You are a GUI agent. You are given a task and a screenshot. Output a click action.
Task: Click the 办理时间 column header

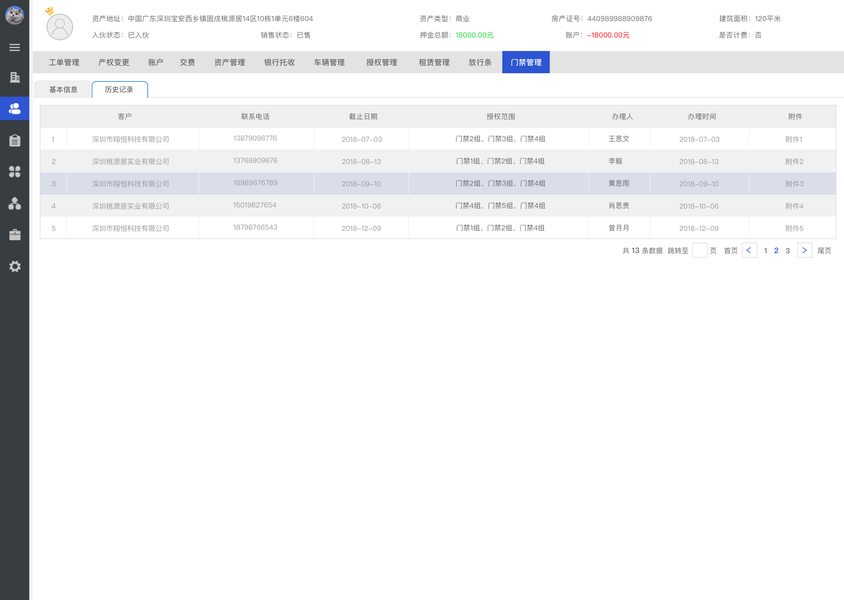click(701, 117)
